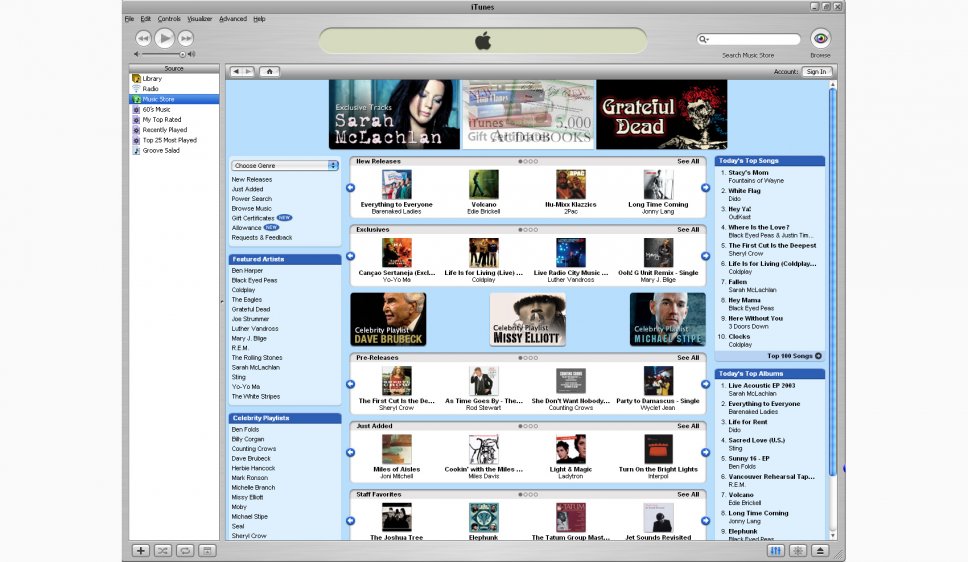Click next arrow in New Releases

pyautogui.click(x=705, y=187)
